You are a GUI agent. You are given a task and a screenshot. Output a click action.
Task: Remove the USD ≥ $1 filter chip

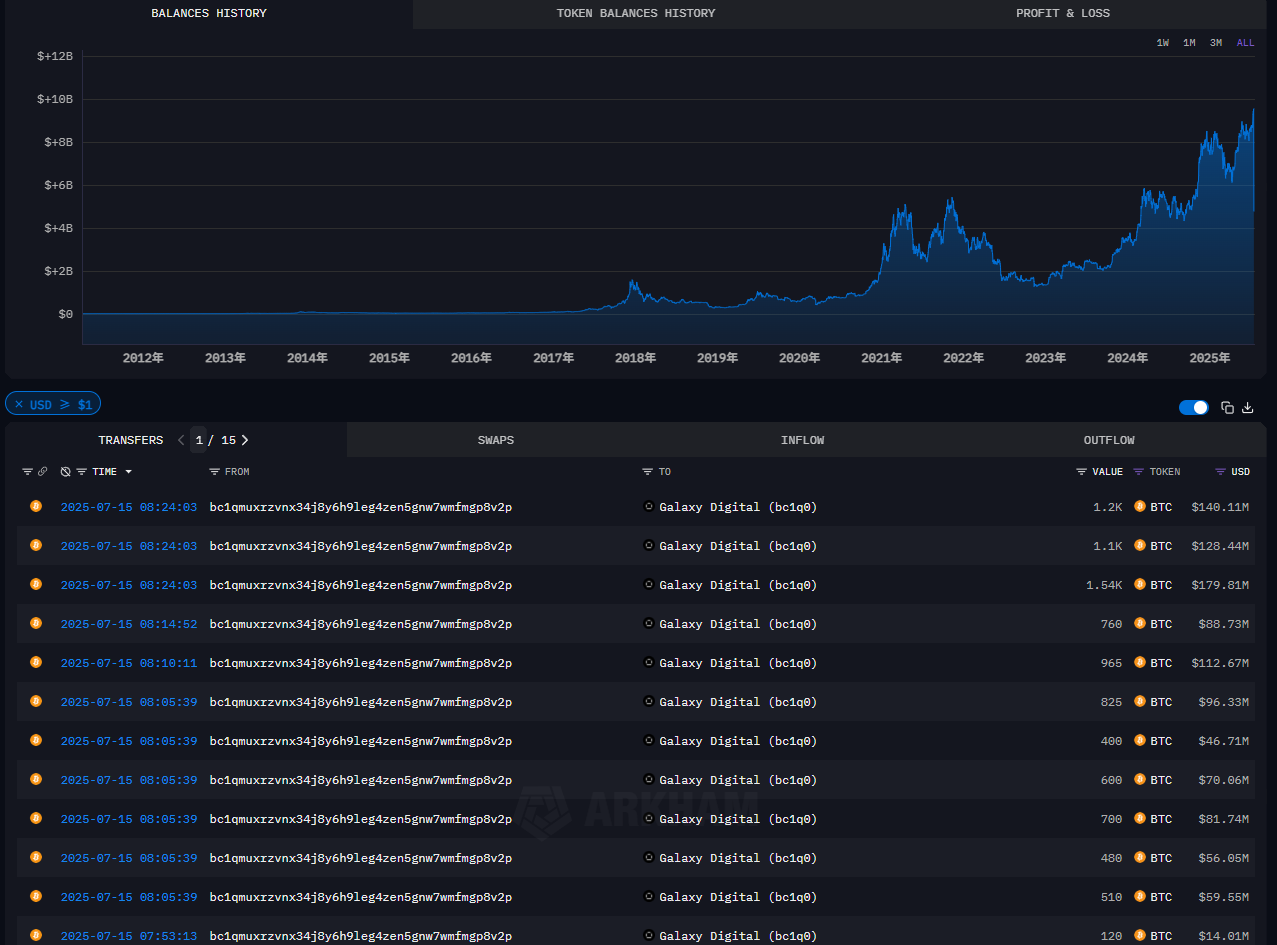coord(19,405)
